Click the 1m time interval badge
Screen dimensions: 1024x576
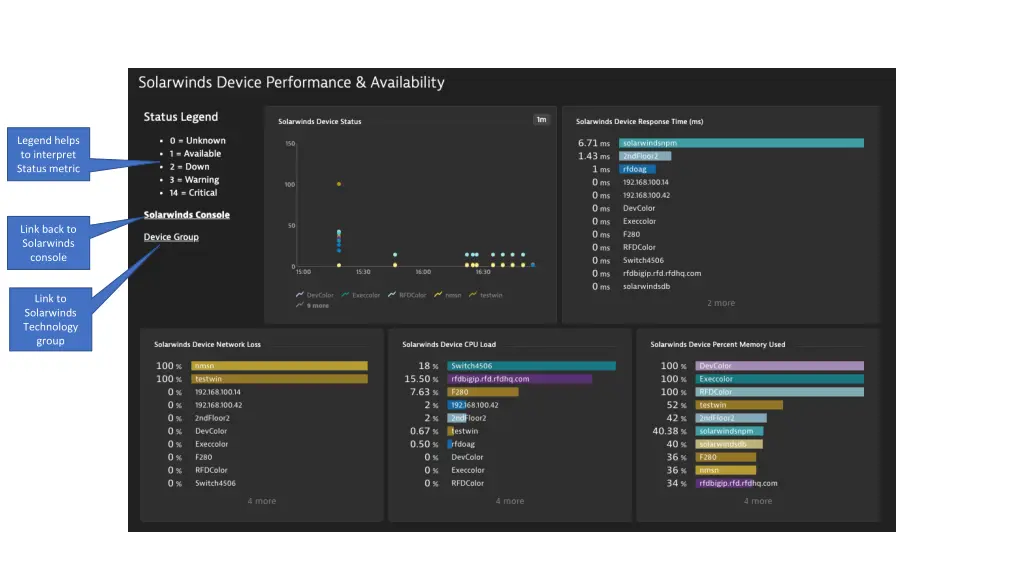(541, 120)
